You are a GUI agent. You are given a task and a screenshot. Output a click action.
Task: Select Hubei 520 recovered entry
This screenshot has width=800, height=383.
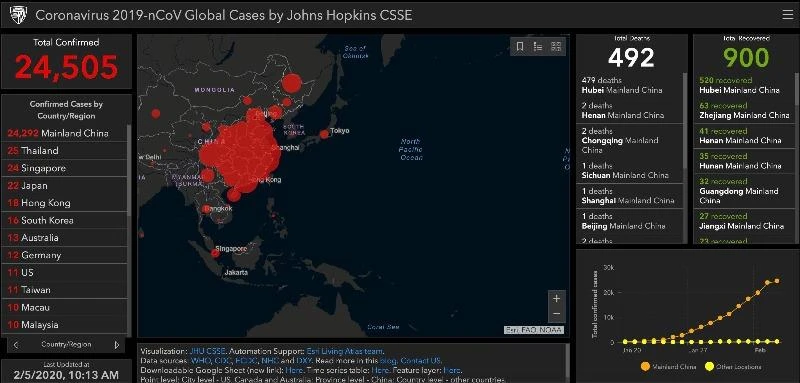(x=744, y=85)
